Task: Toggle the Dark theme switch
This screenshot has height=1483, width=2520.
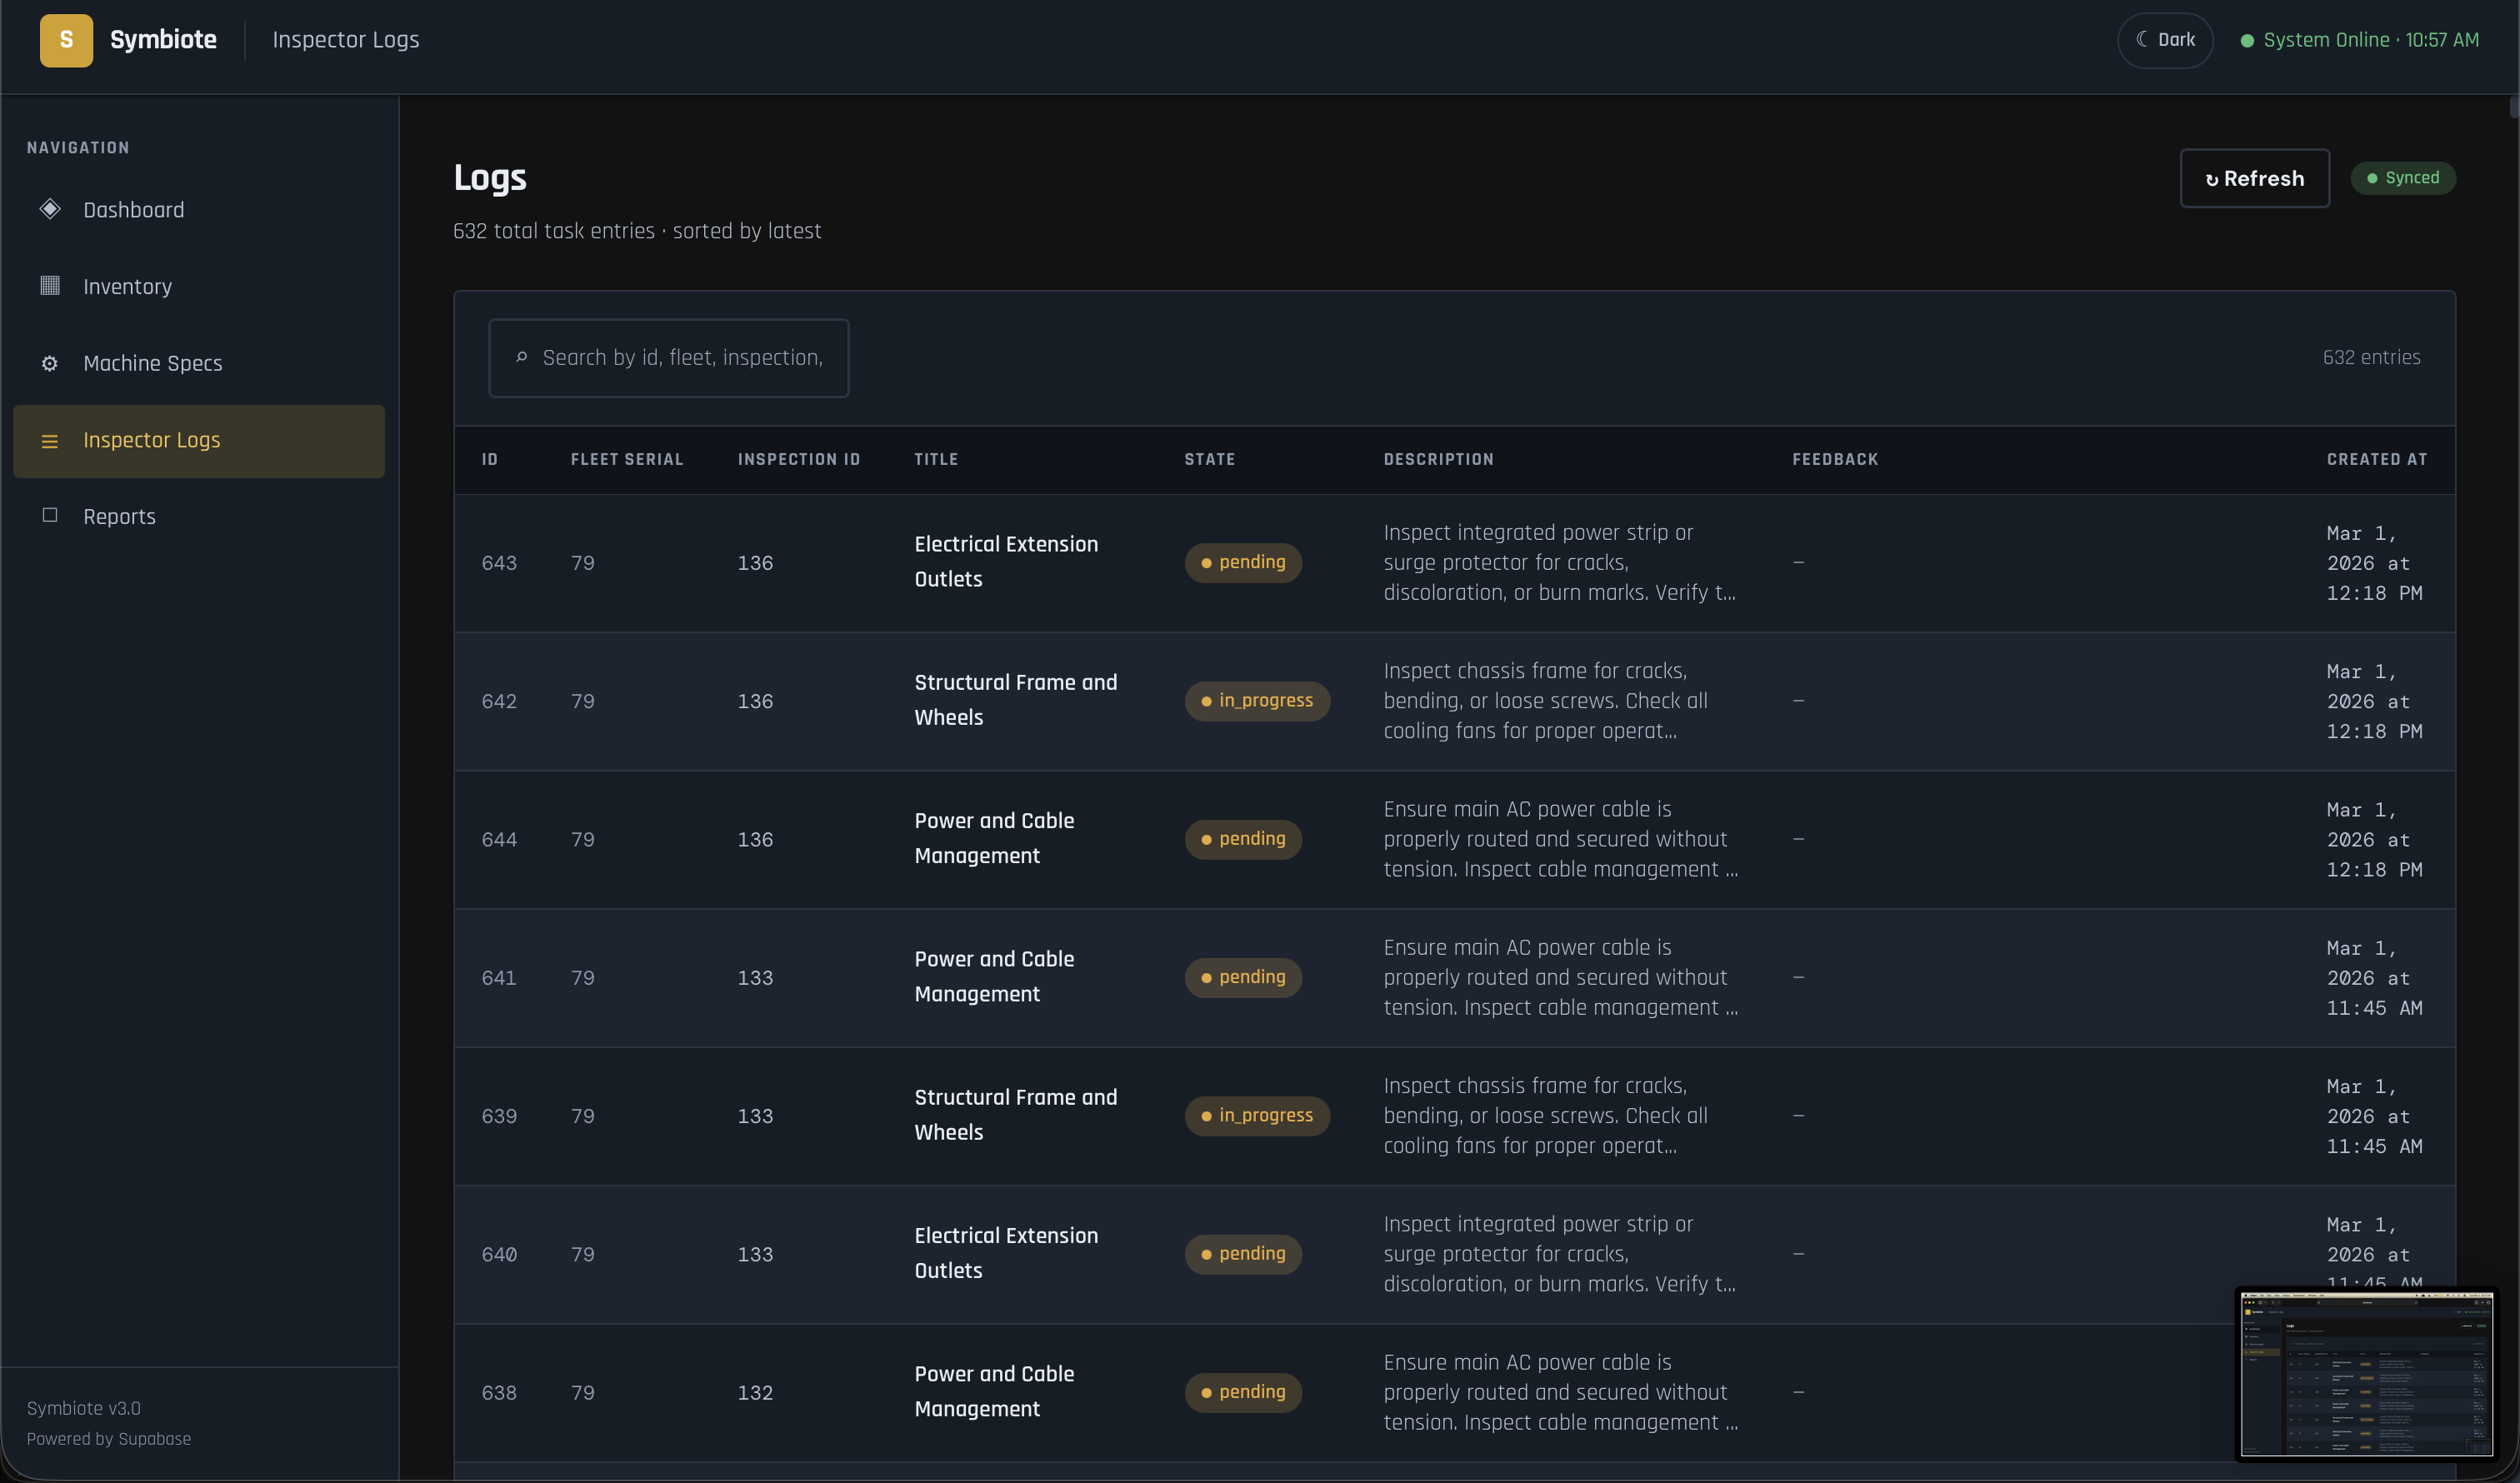Action: click(x=2164, y=40)
